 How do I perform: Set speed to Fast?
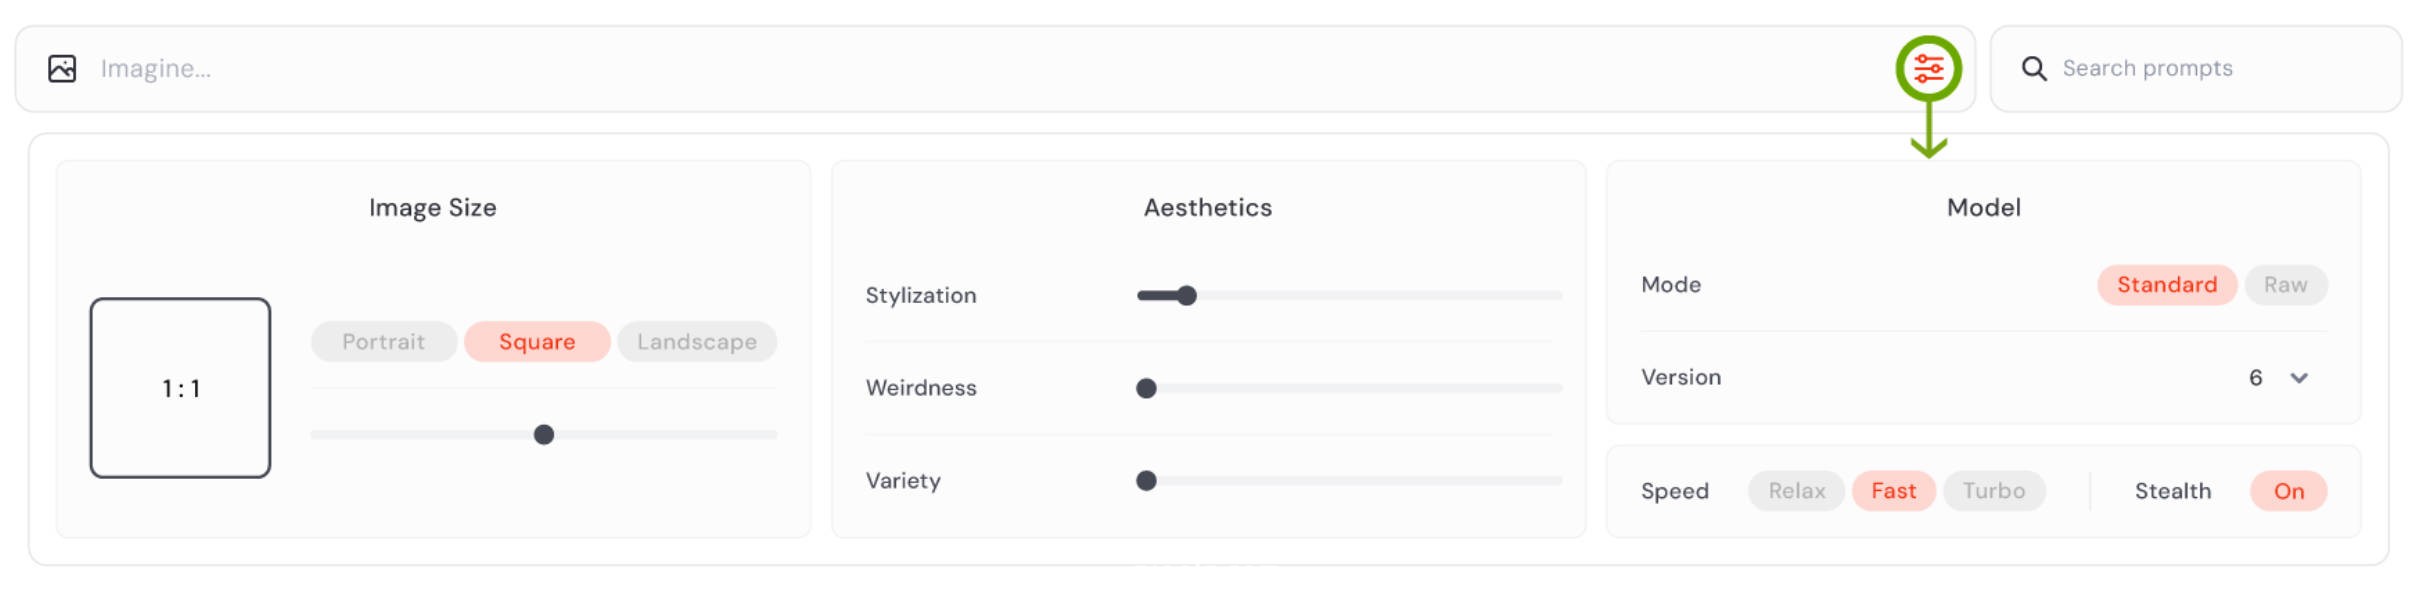[x=1894, y=491]
